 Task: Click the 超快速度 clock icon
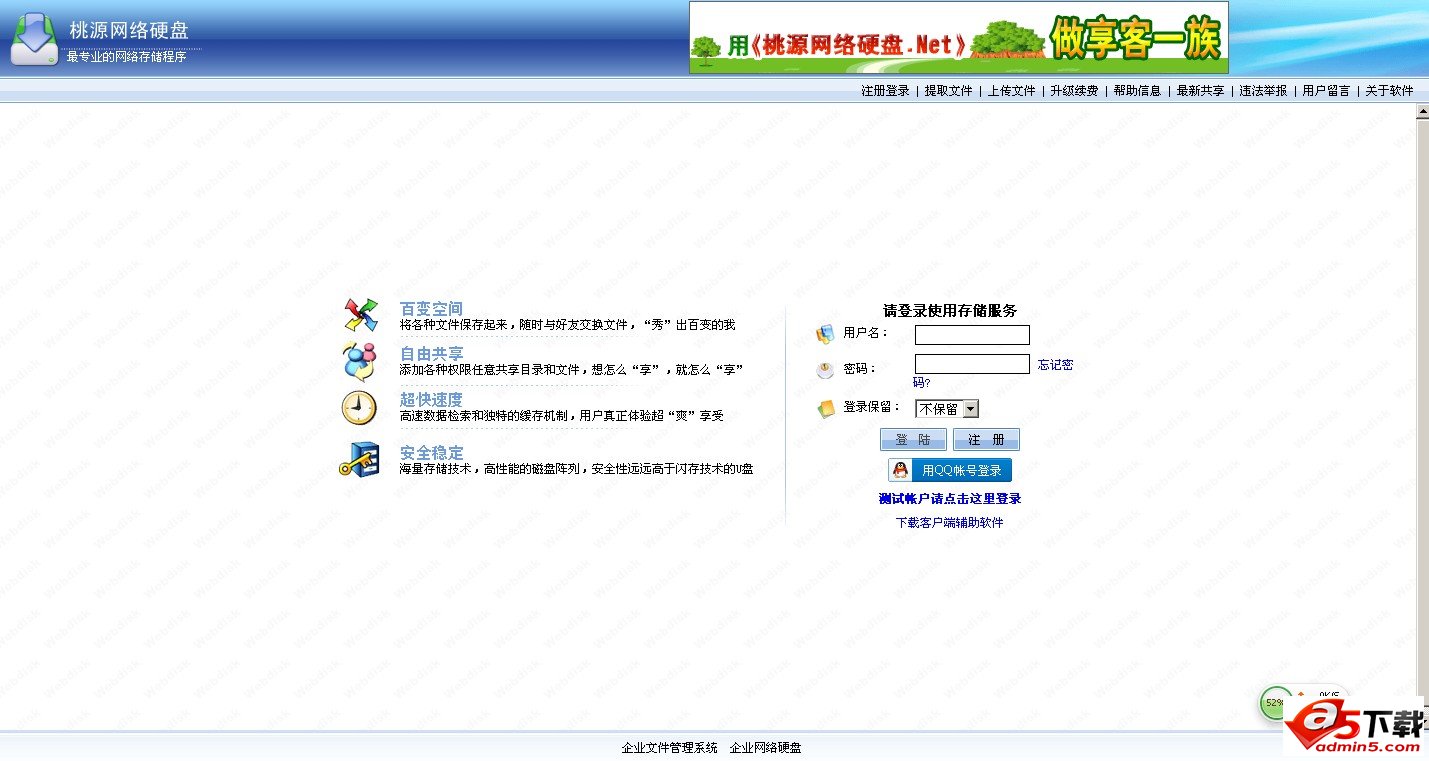[x=359, y=408]
